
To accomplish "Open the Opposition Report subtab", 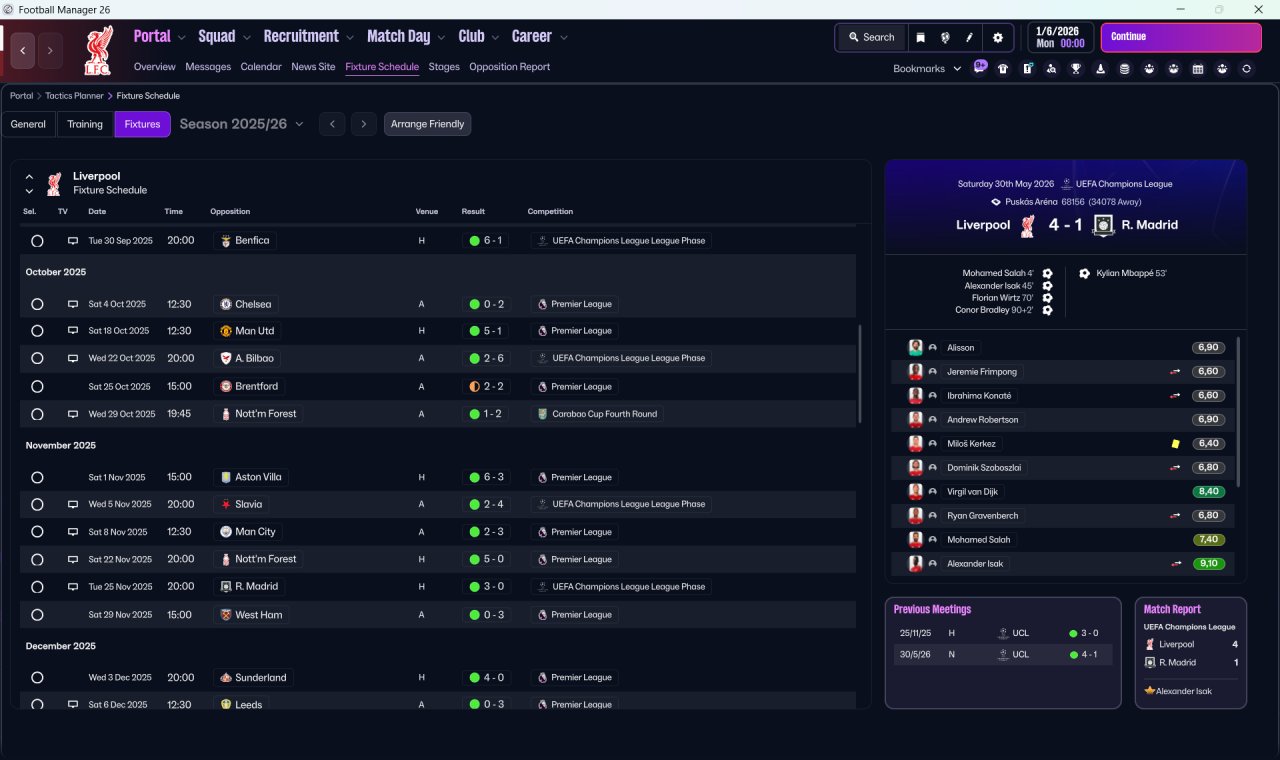I will tap(510, 67).
